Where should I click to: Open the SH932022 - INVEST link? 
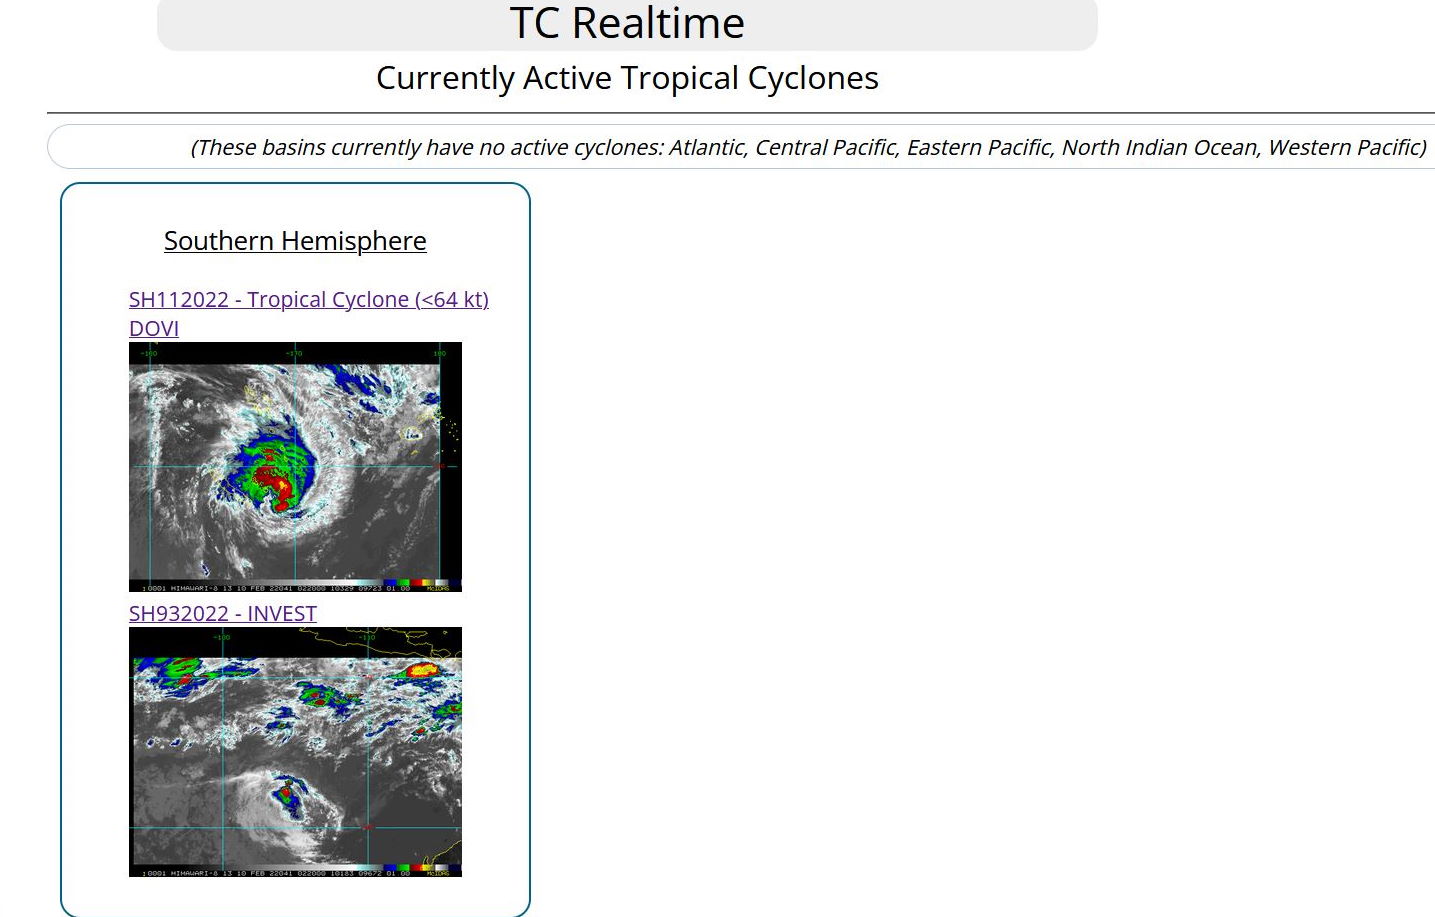[222, 613]
